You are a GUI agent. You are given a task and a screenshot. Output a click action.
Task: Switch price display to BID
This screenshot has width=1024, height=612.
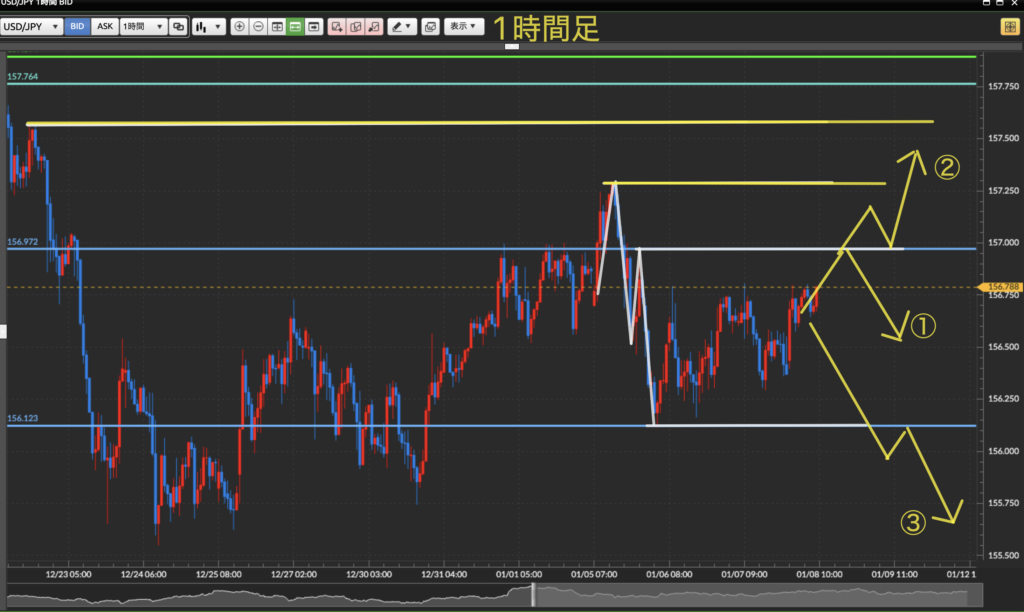click(x=77, y=27)
